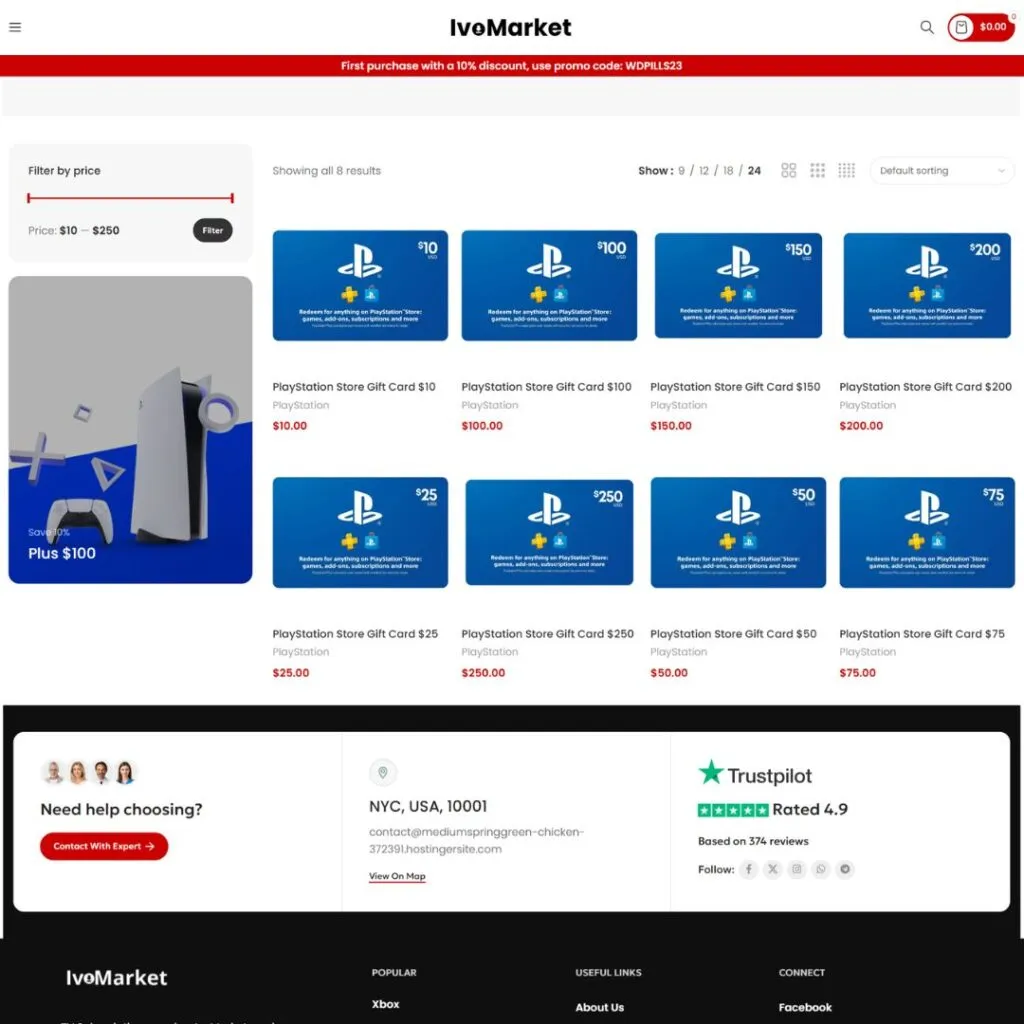The image size is (1024, 1024).
Task: Click the Contact With Expert button
Action: pyautogui.click(x=104, y=846)
